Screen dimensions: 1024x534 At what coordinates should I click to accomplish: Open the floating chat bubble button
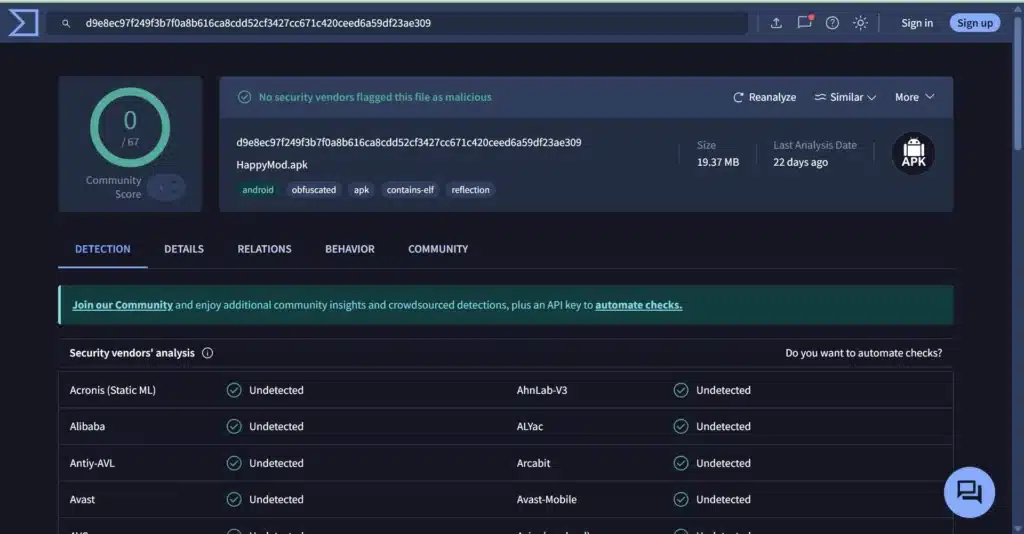click(x=969, y=492)
